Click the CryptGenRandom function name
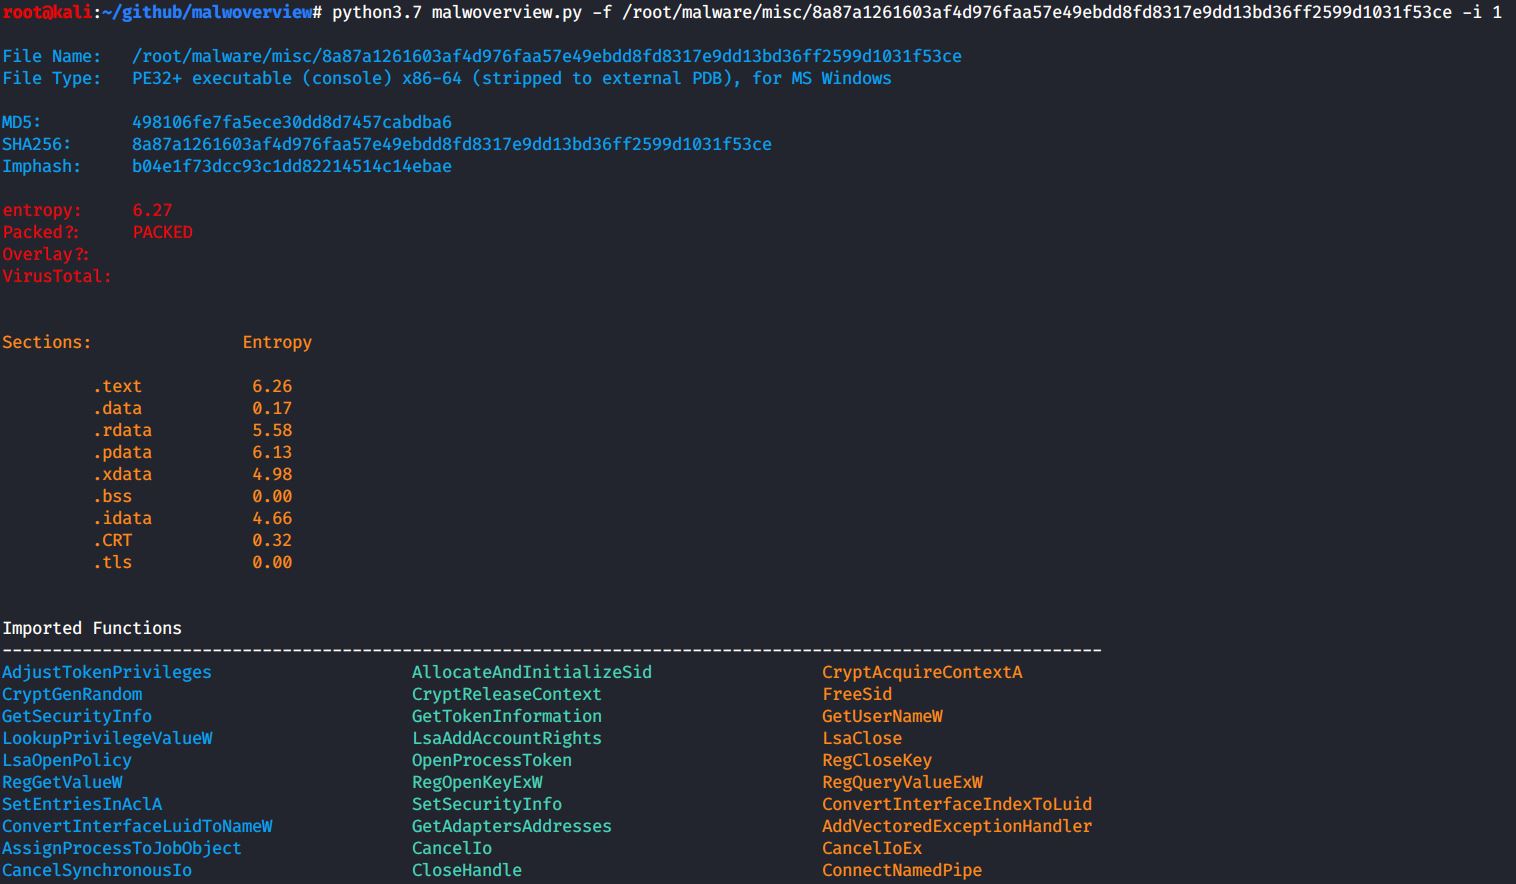 pyautogui.click(x=72, y=694)
